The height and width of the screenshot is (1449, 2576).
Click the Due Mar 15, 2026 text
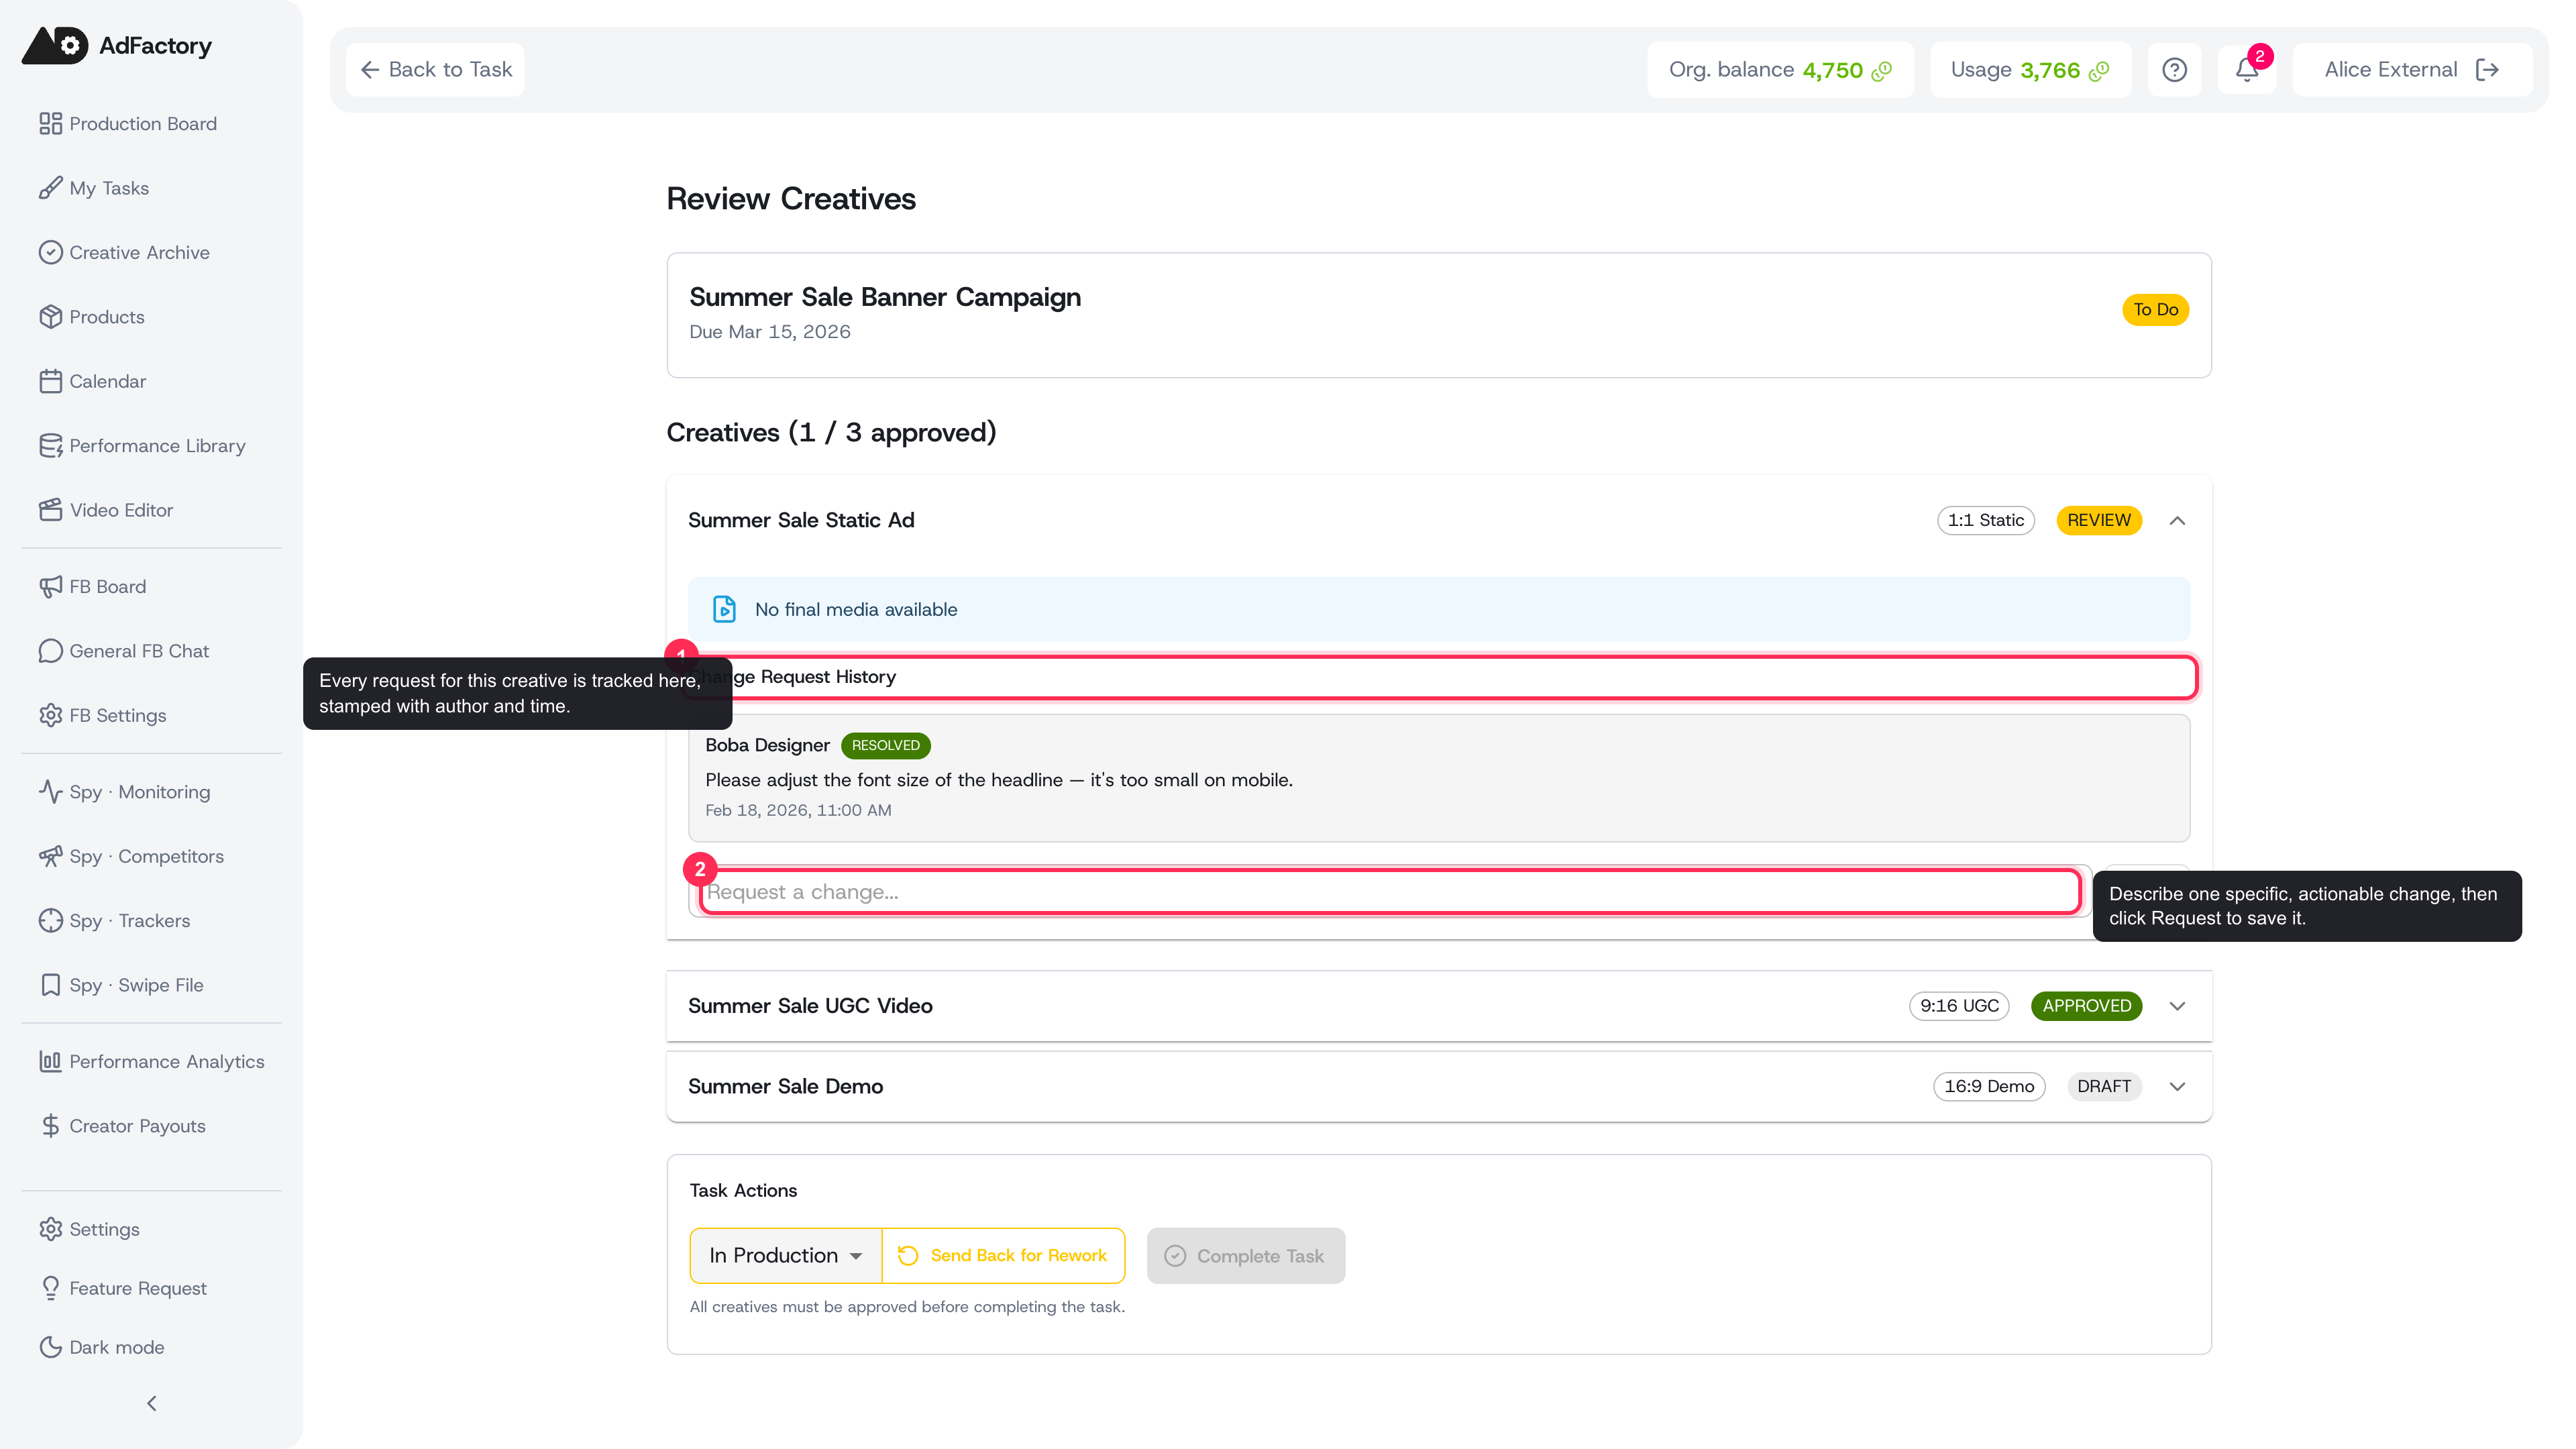click(x=769, y=332)
